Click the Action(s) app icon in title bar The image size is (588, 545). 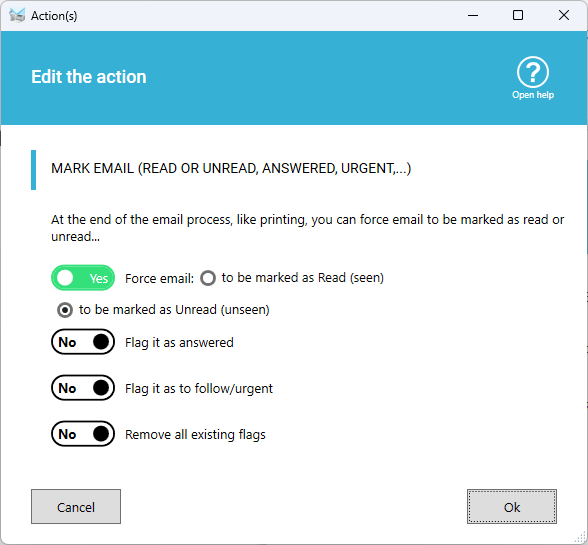17,15
